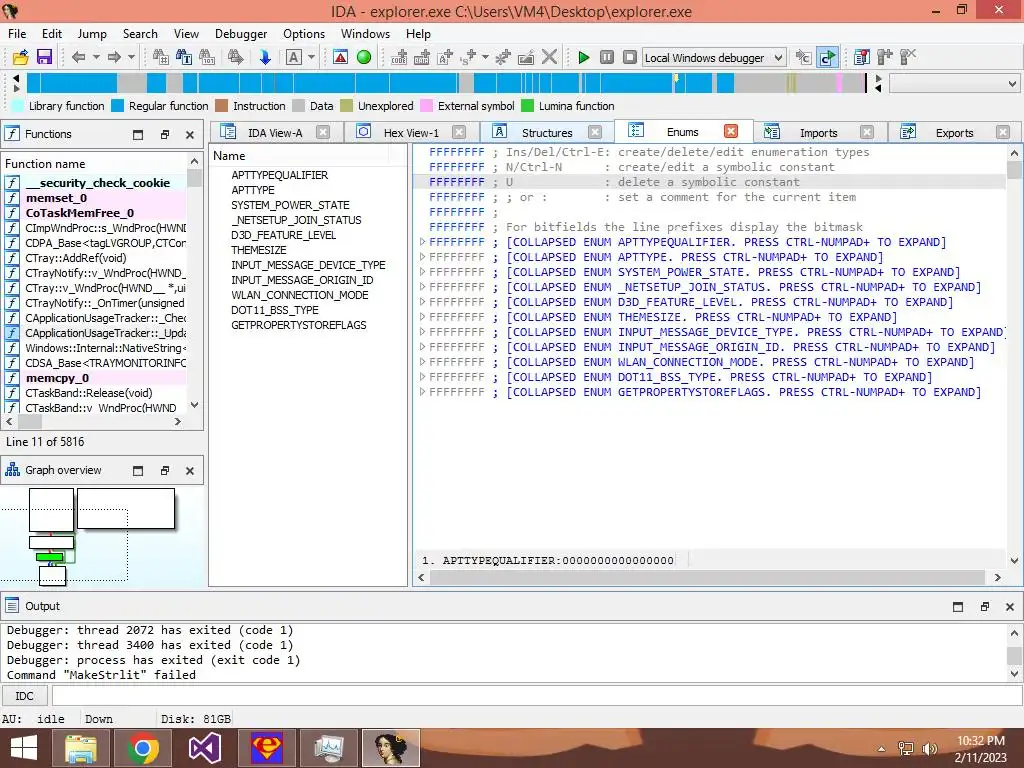Start process with green play button
Viewport: 1024px width, 768px height.
[x=584, y=57]
